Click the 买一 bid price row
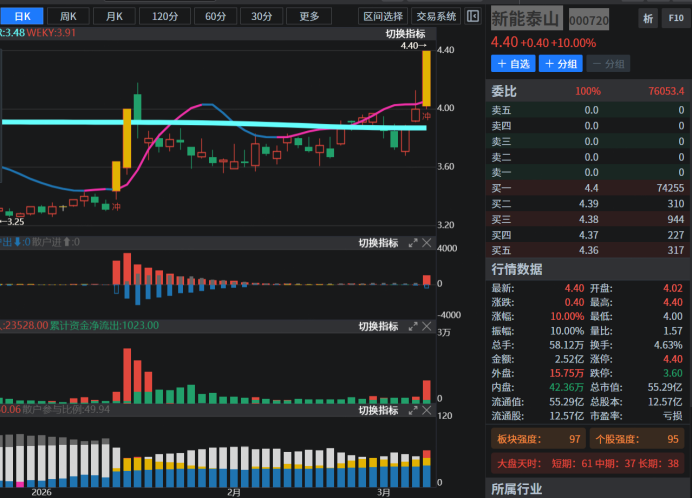The width and height of the screenshot is (692, 498). pos(587,188)
